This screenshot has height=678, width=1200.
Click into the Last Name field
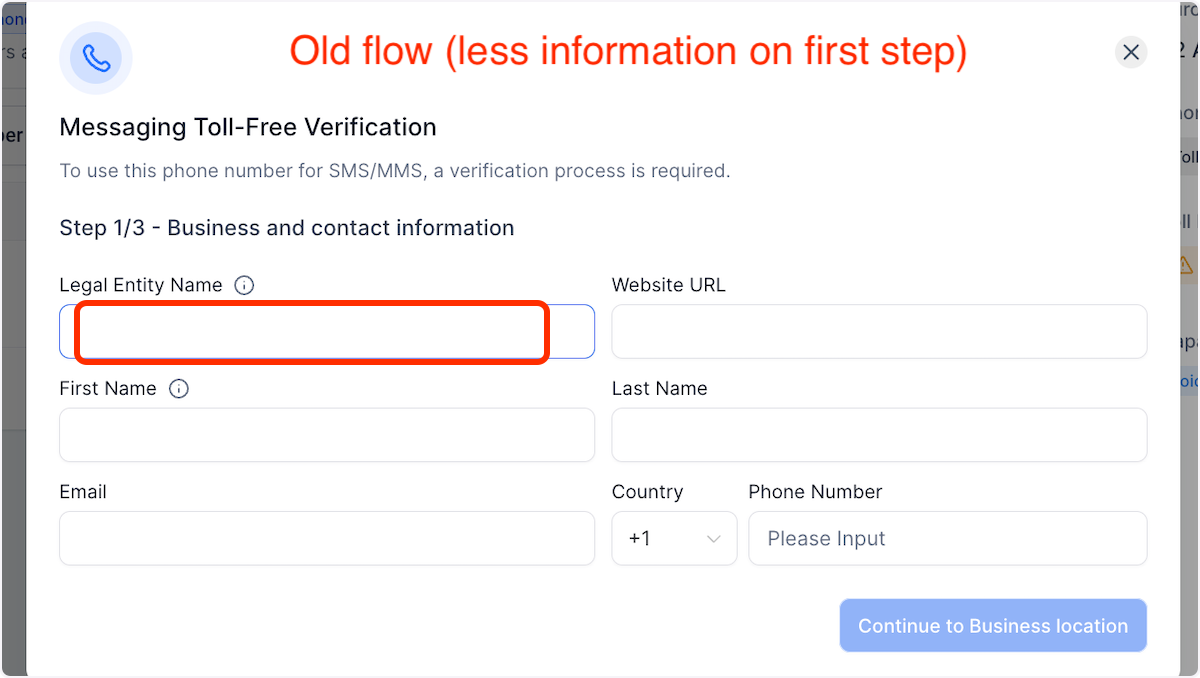(x=879, y=435)
